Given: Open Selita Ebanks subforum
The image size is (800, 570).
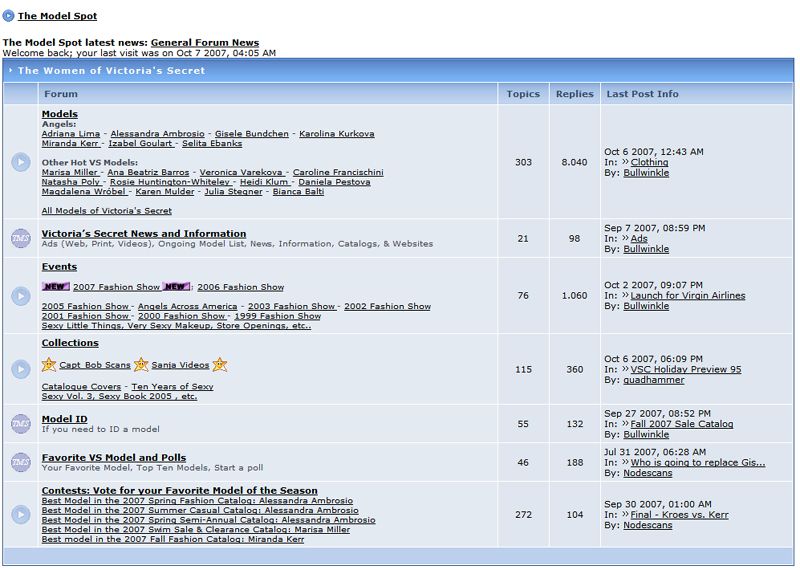Looking at the screenshot, I should (x=212, y=143).
